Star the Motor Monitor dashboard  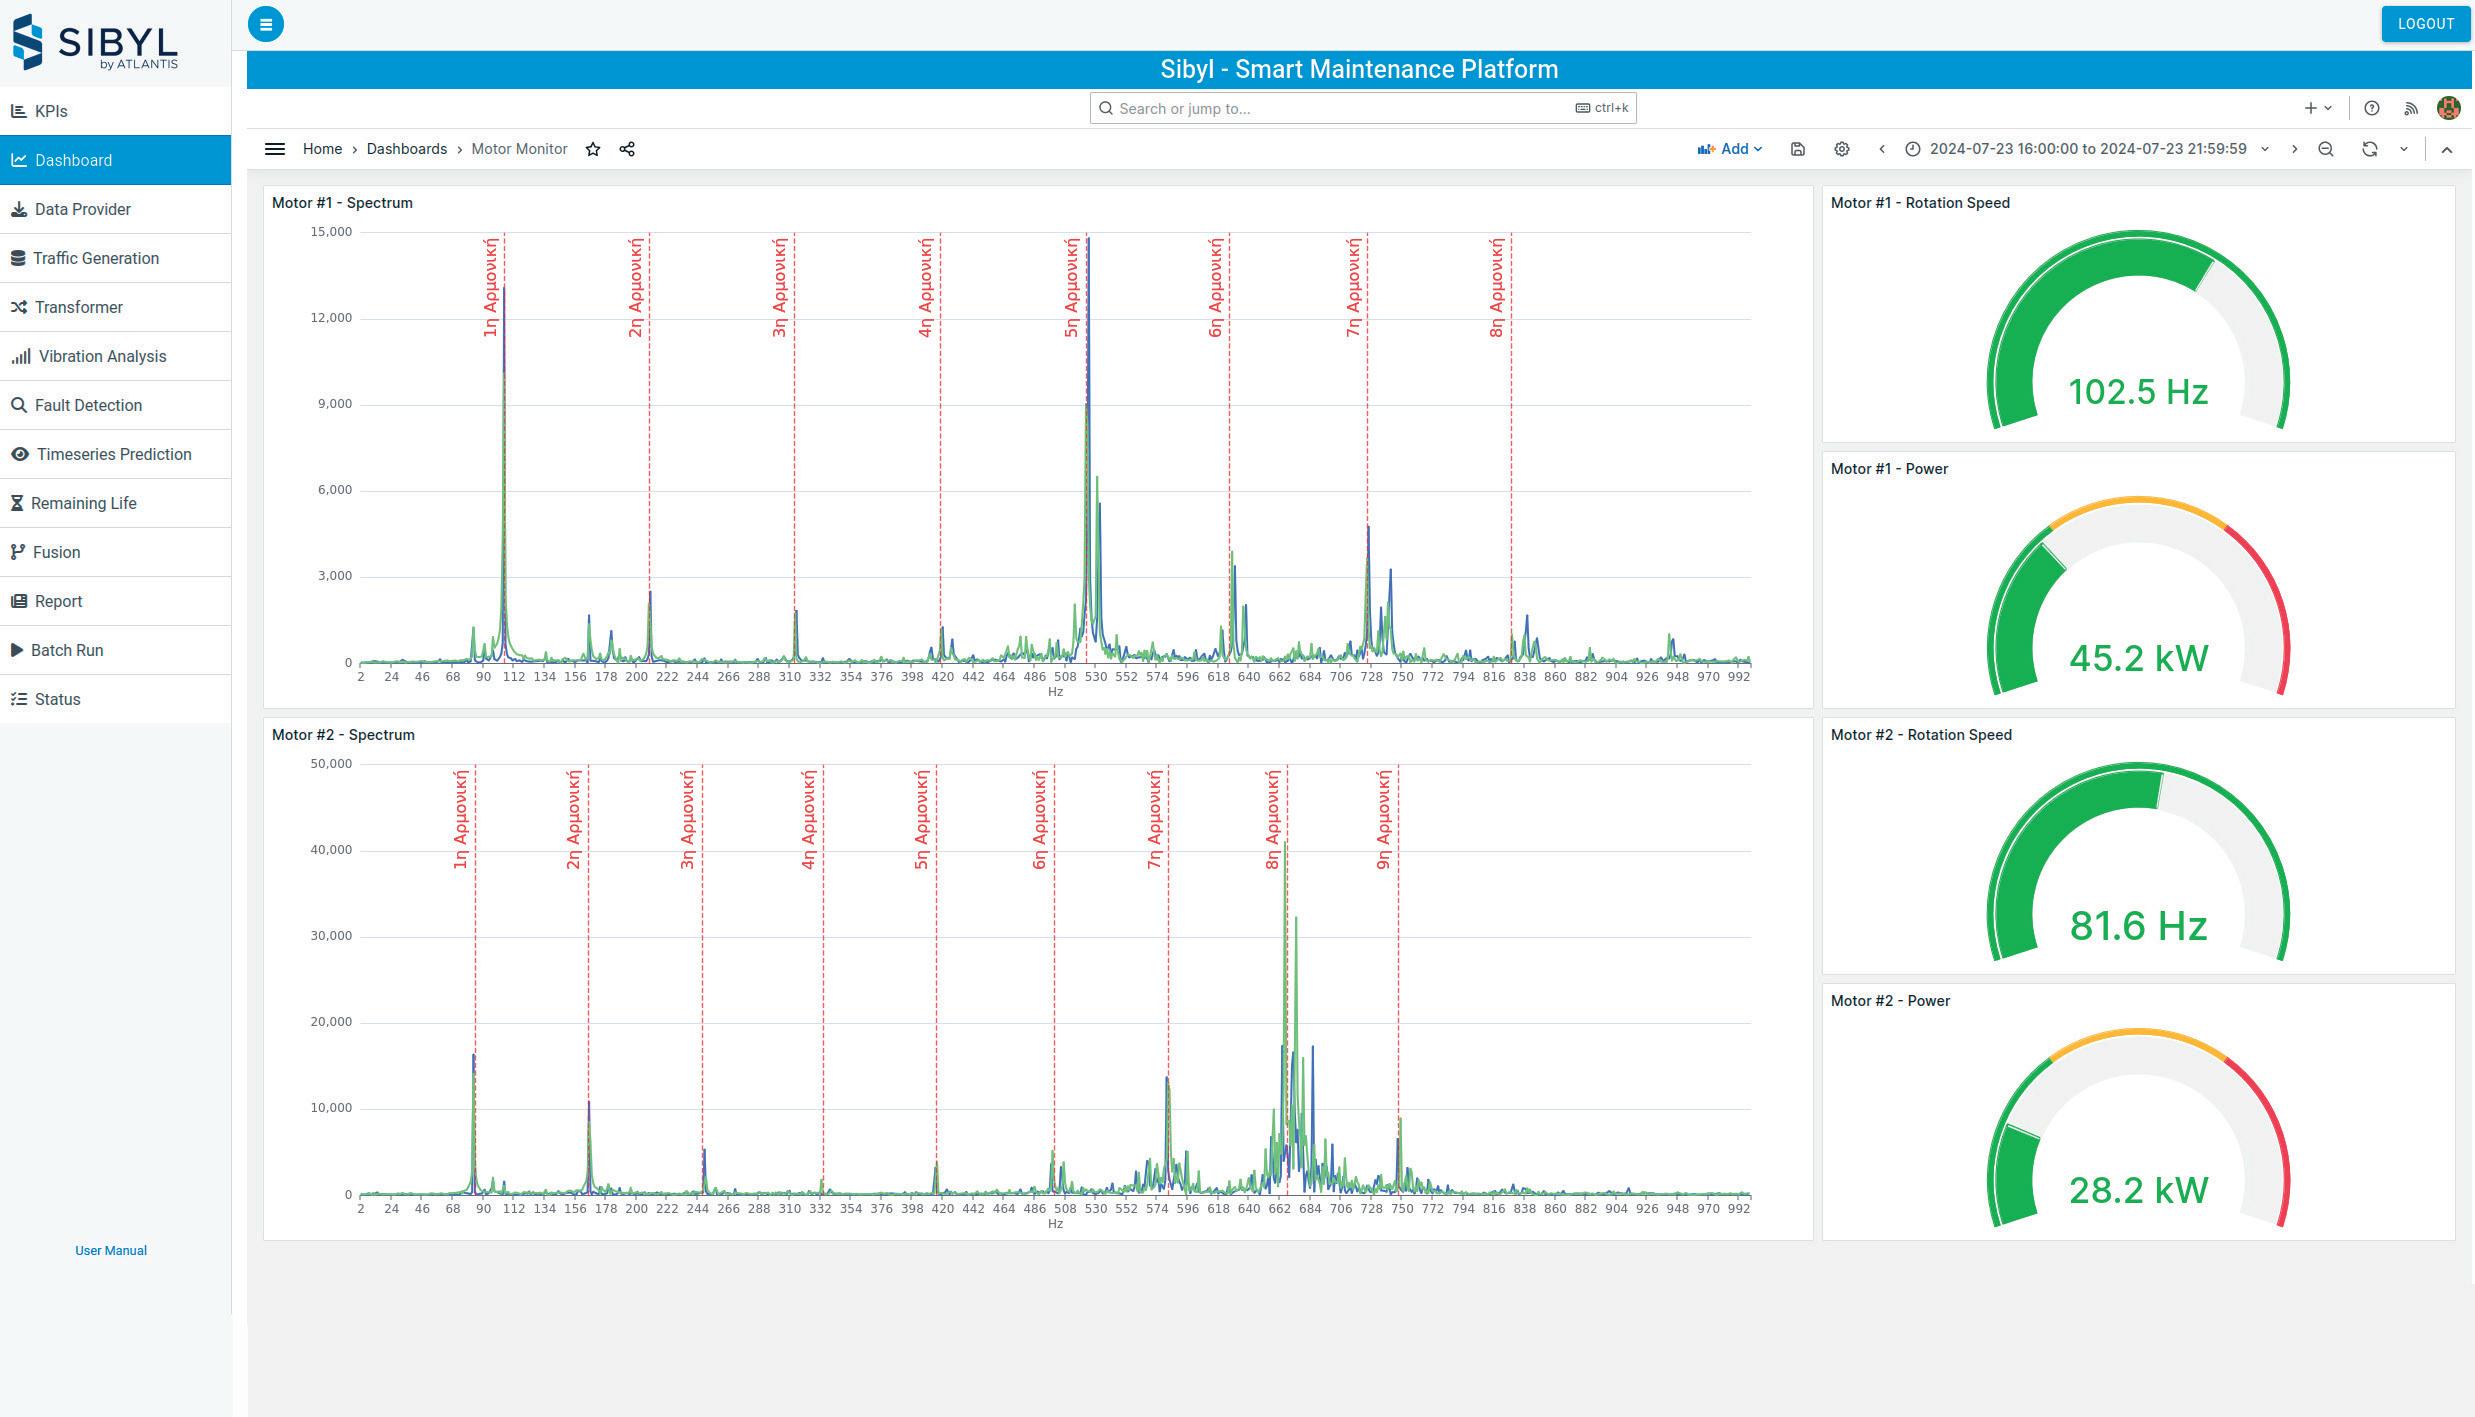click(x=593, y=149)
